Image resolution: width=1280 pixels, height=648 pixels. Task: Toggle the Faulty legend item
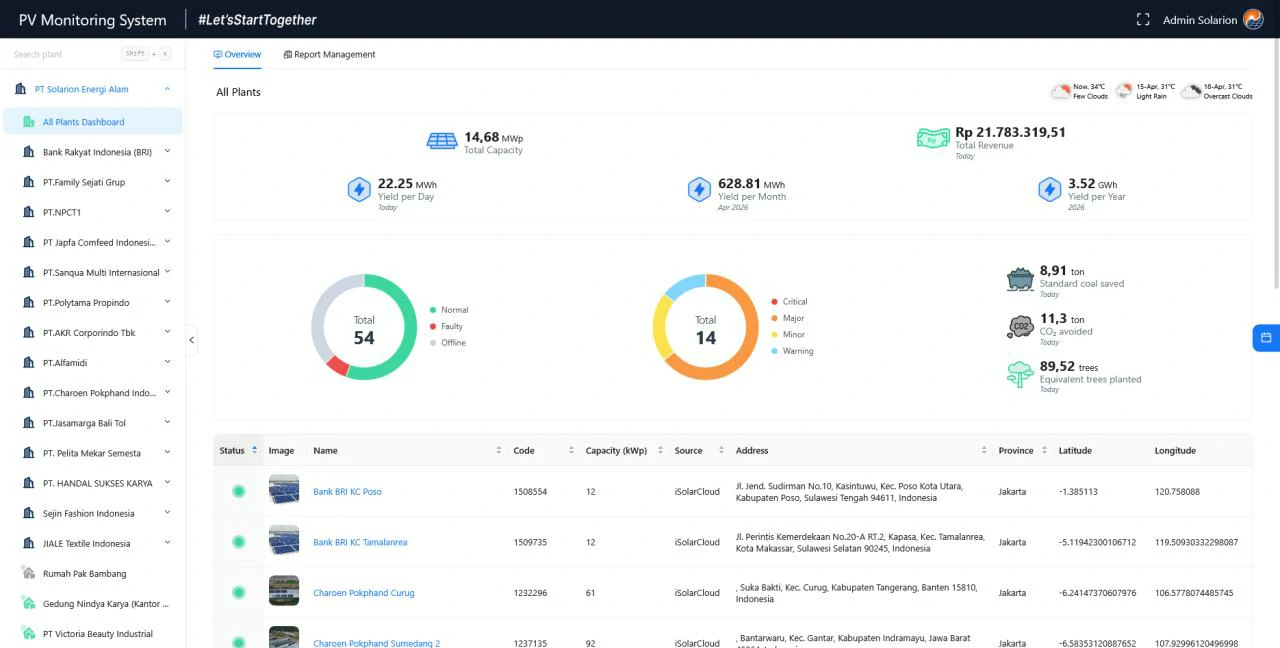(446, 326)
